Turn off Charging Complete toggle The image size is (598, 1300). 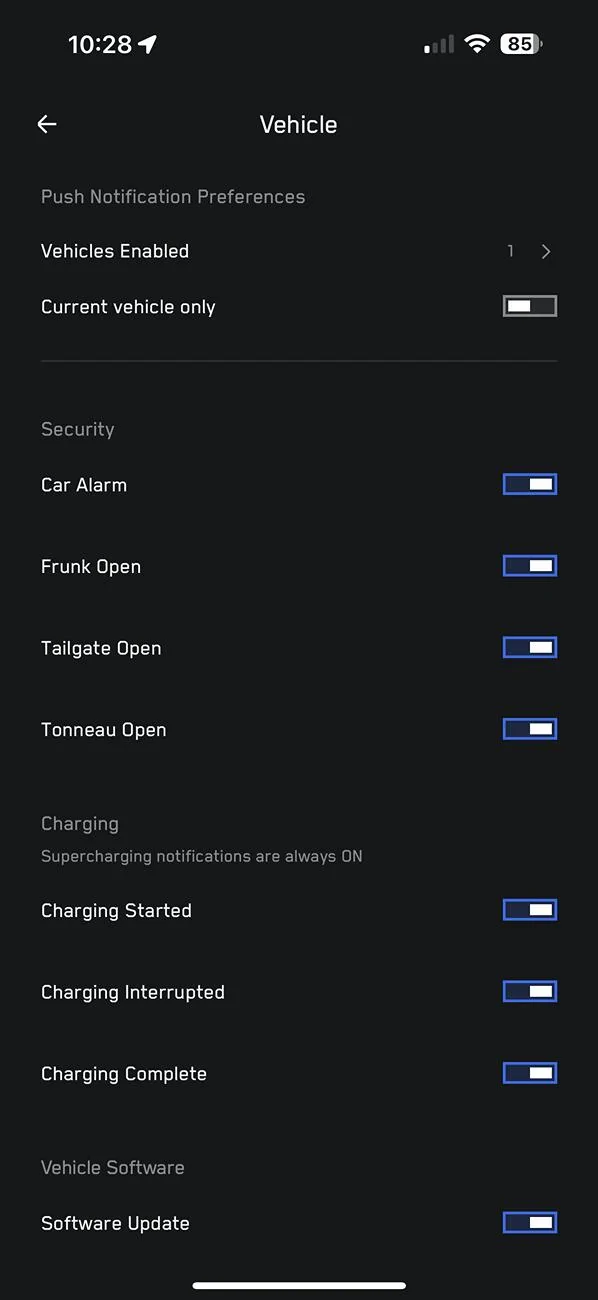click(x=530, y=1073)
